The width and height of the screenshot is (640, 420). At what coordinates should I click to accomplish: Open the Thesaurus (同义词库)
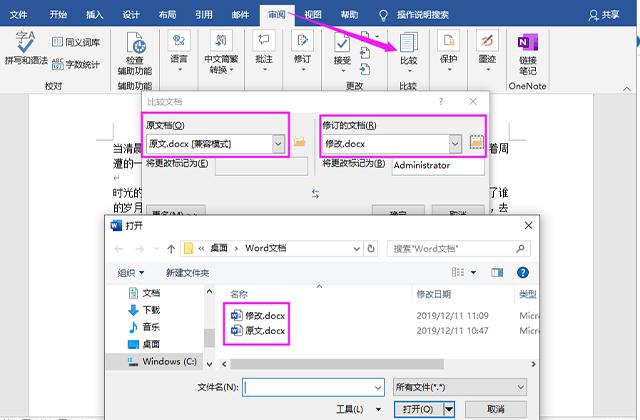(76, 42)
